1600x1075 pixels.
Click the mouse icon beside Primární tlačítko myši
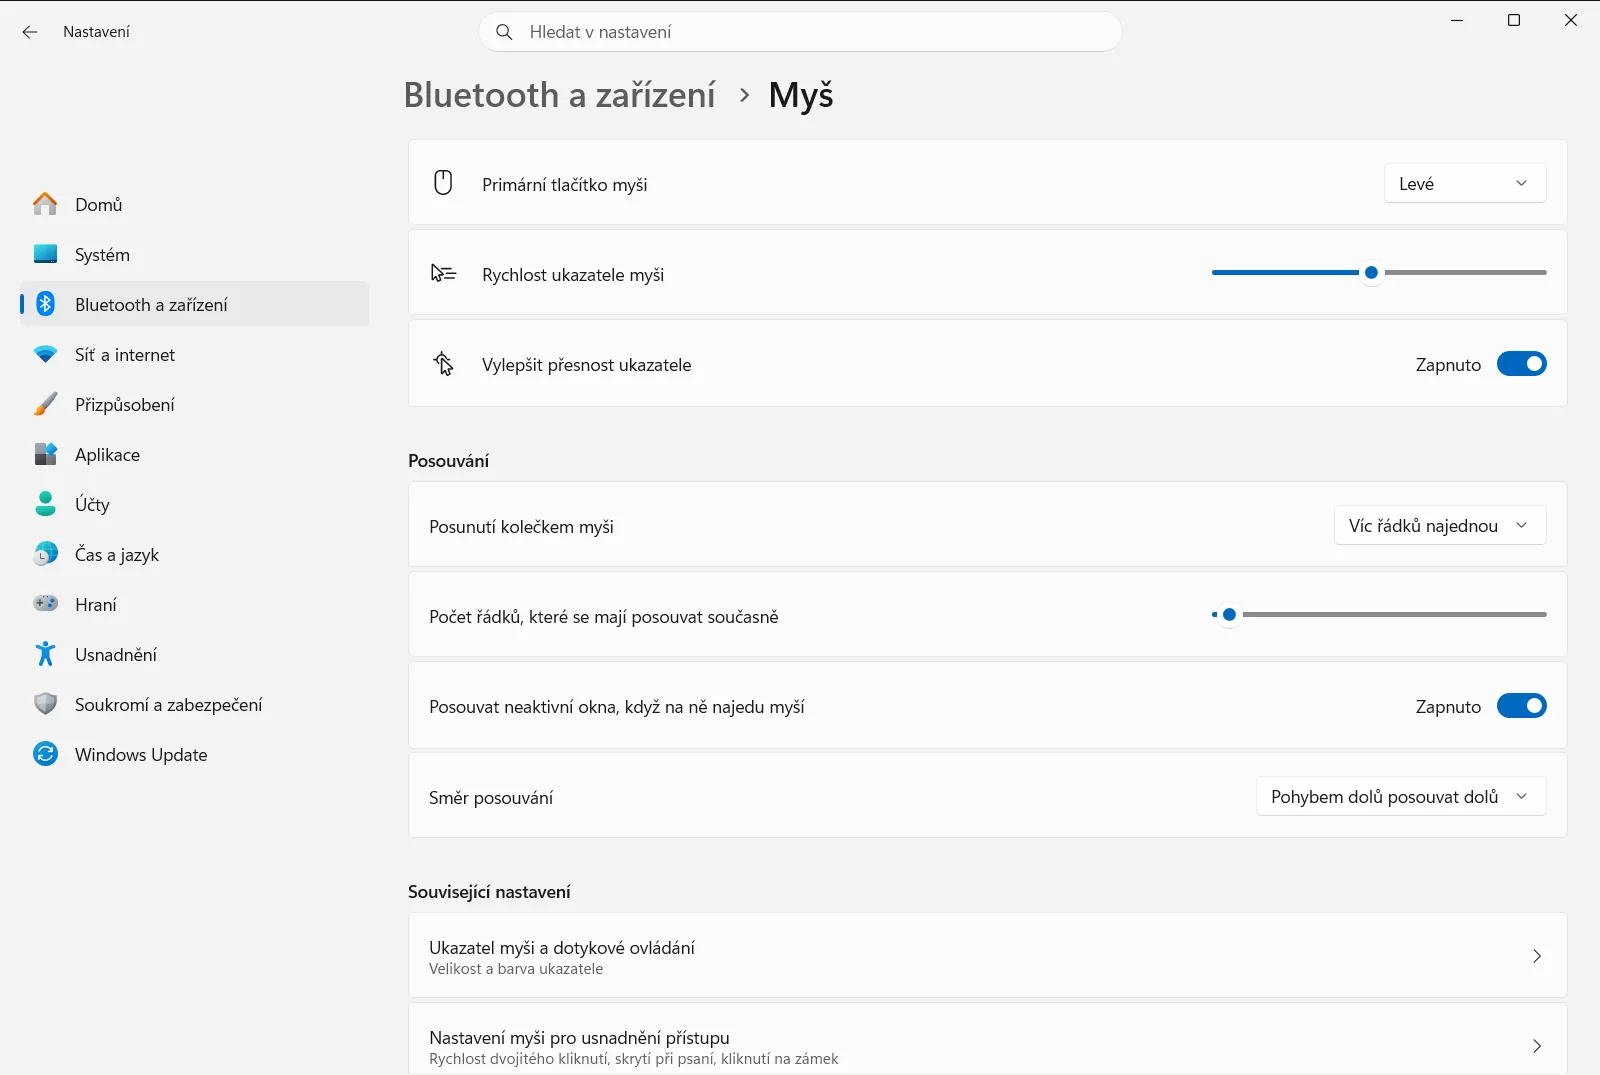click(443, 183)
